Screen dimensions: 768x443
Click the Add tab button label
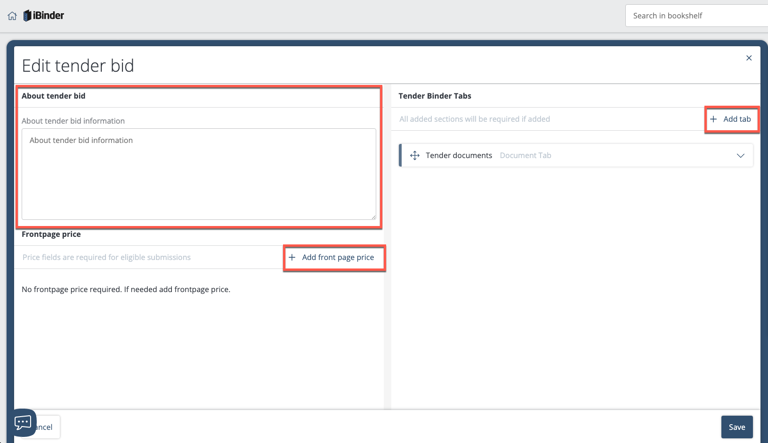[737, 119]
